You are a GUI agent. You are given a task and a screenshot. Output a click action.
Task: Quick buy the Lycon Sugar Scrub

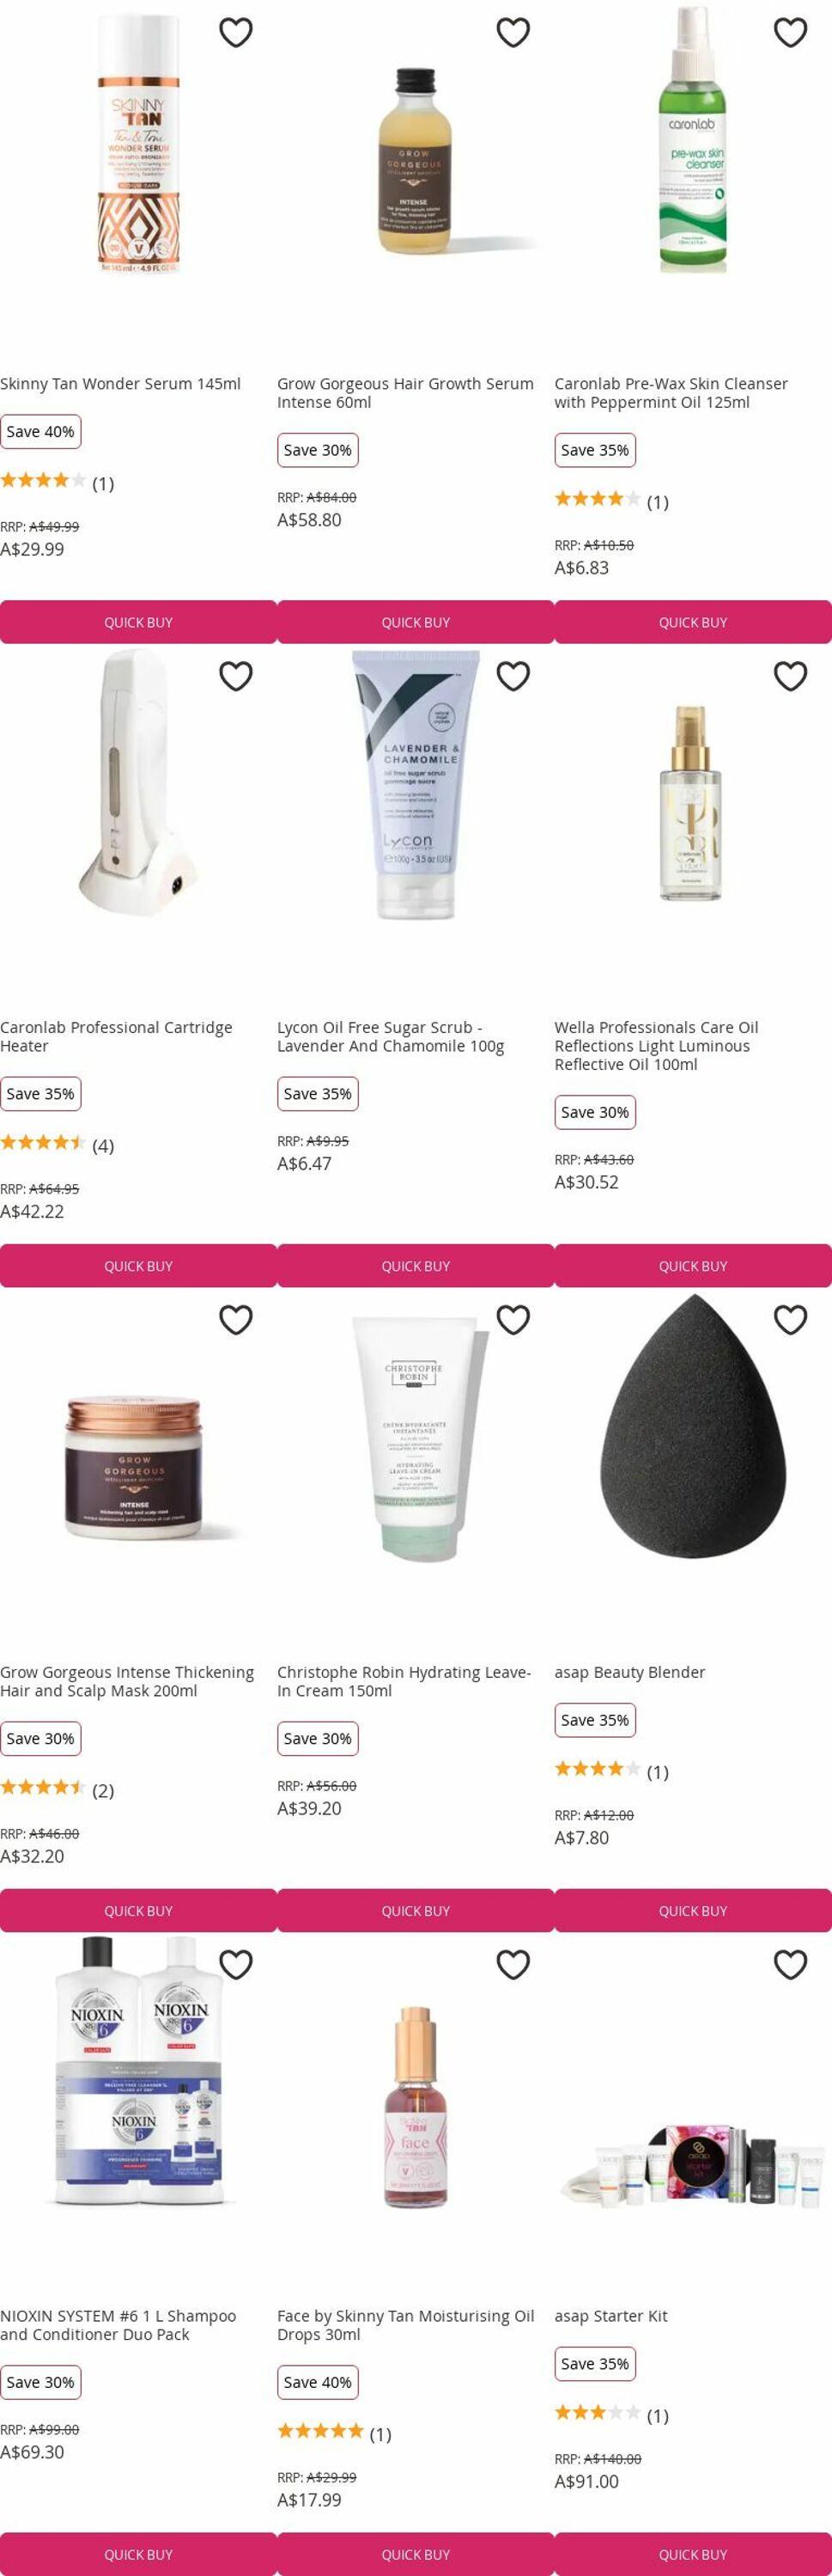(415, 1266)
